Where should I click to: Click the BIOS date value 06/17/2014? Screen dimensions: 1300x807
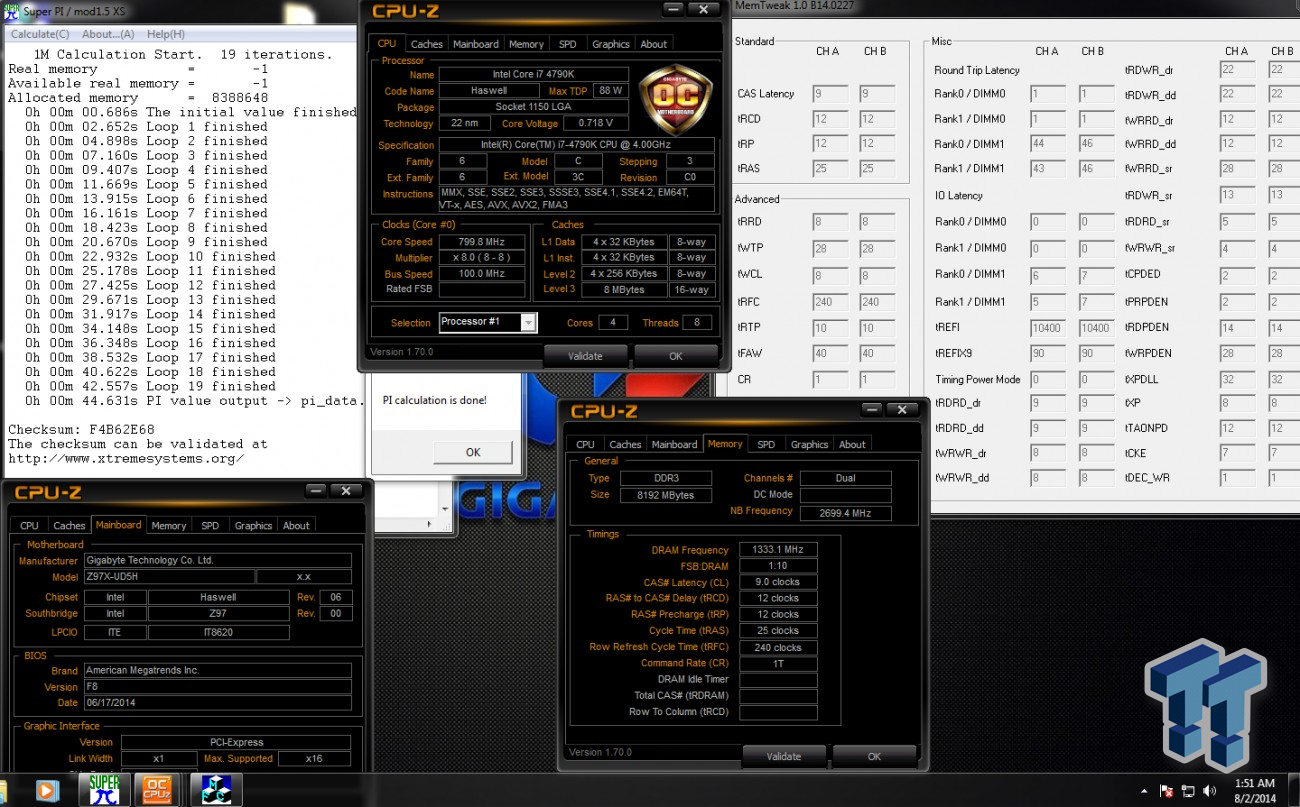[217, 703]
